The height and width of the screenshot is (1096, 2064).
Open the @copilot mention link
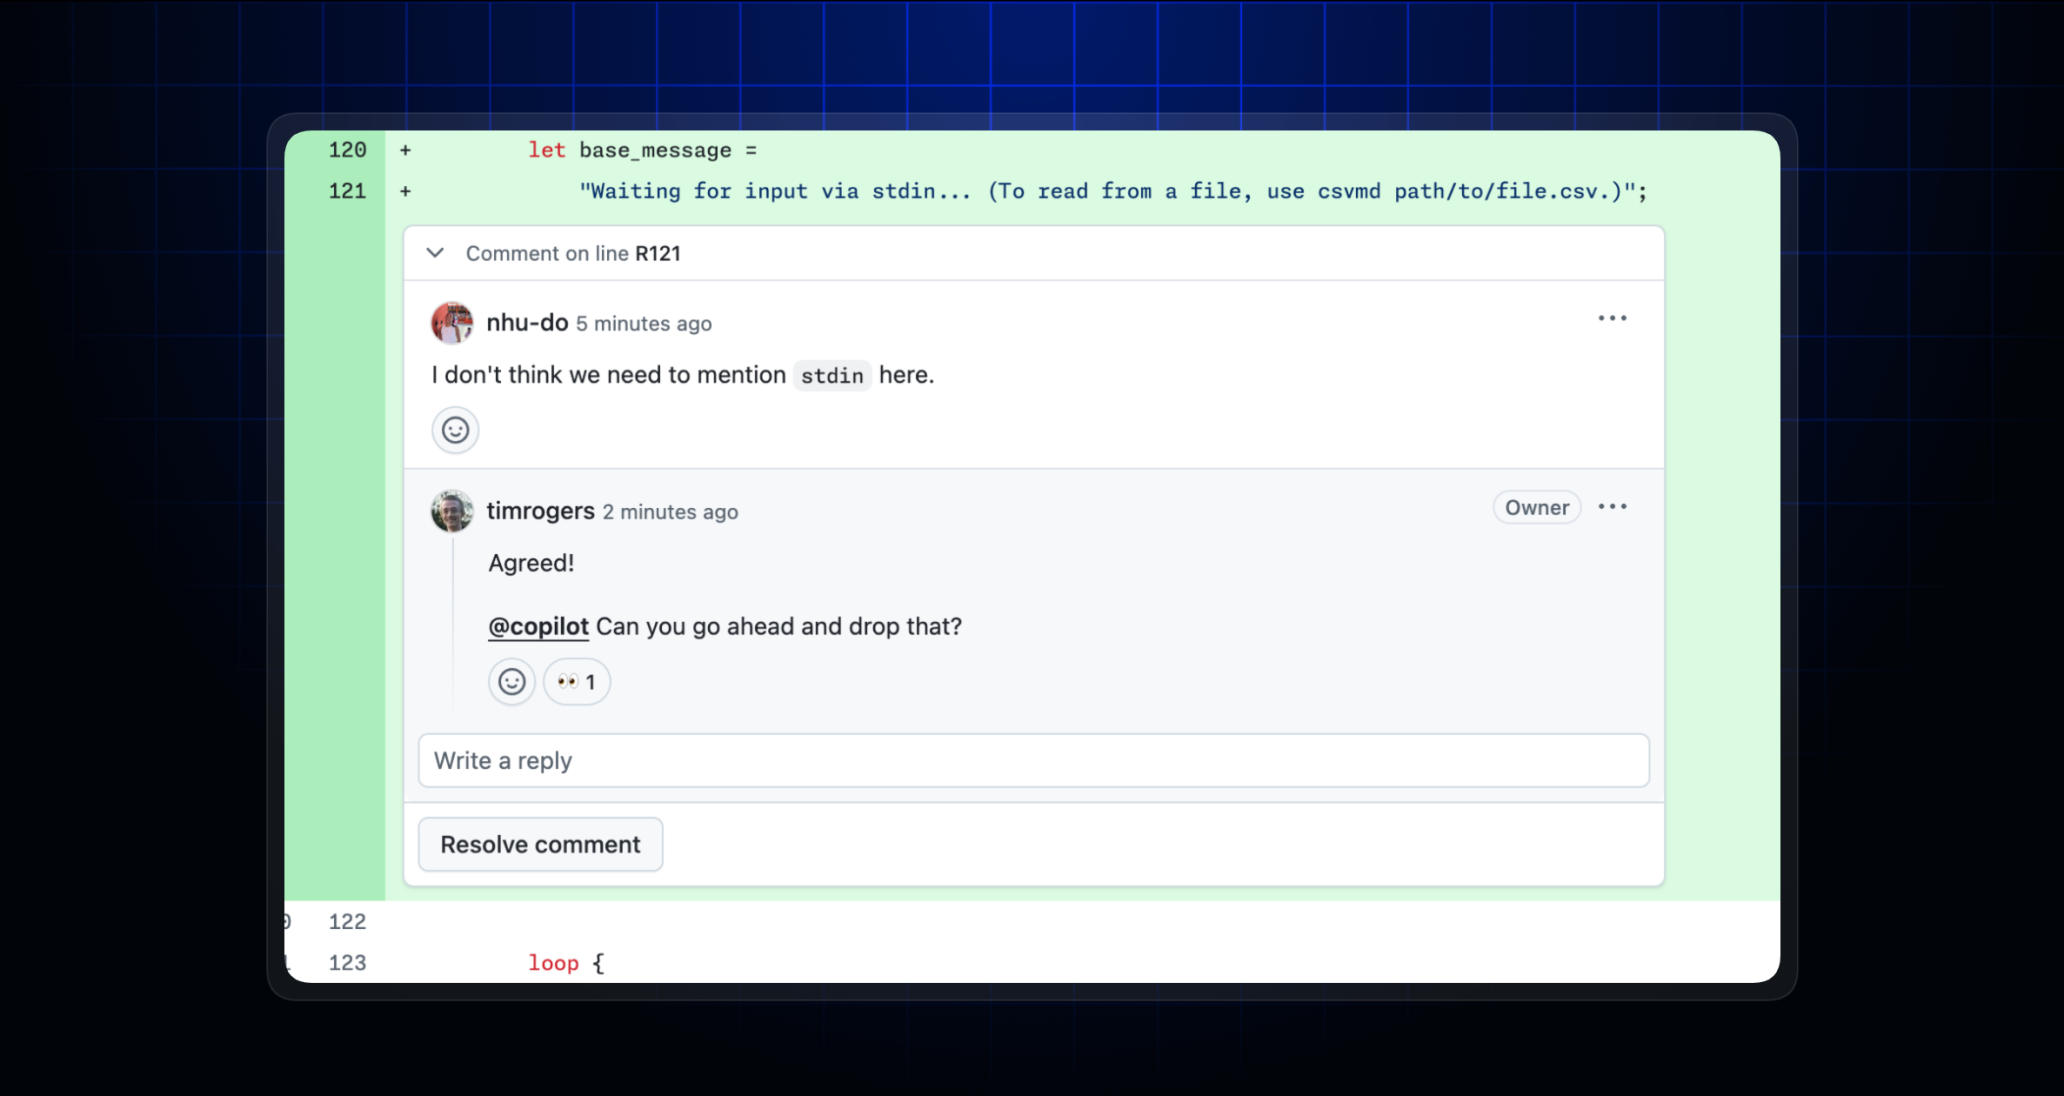tap(538, 626)
